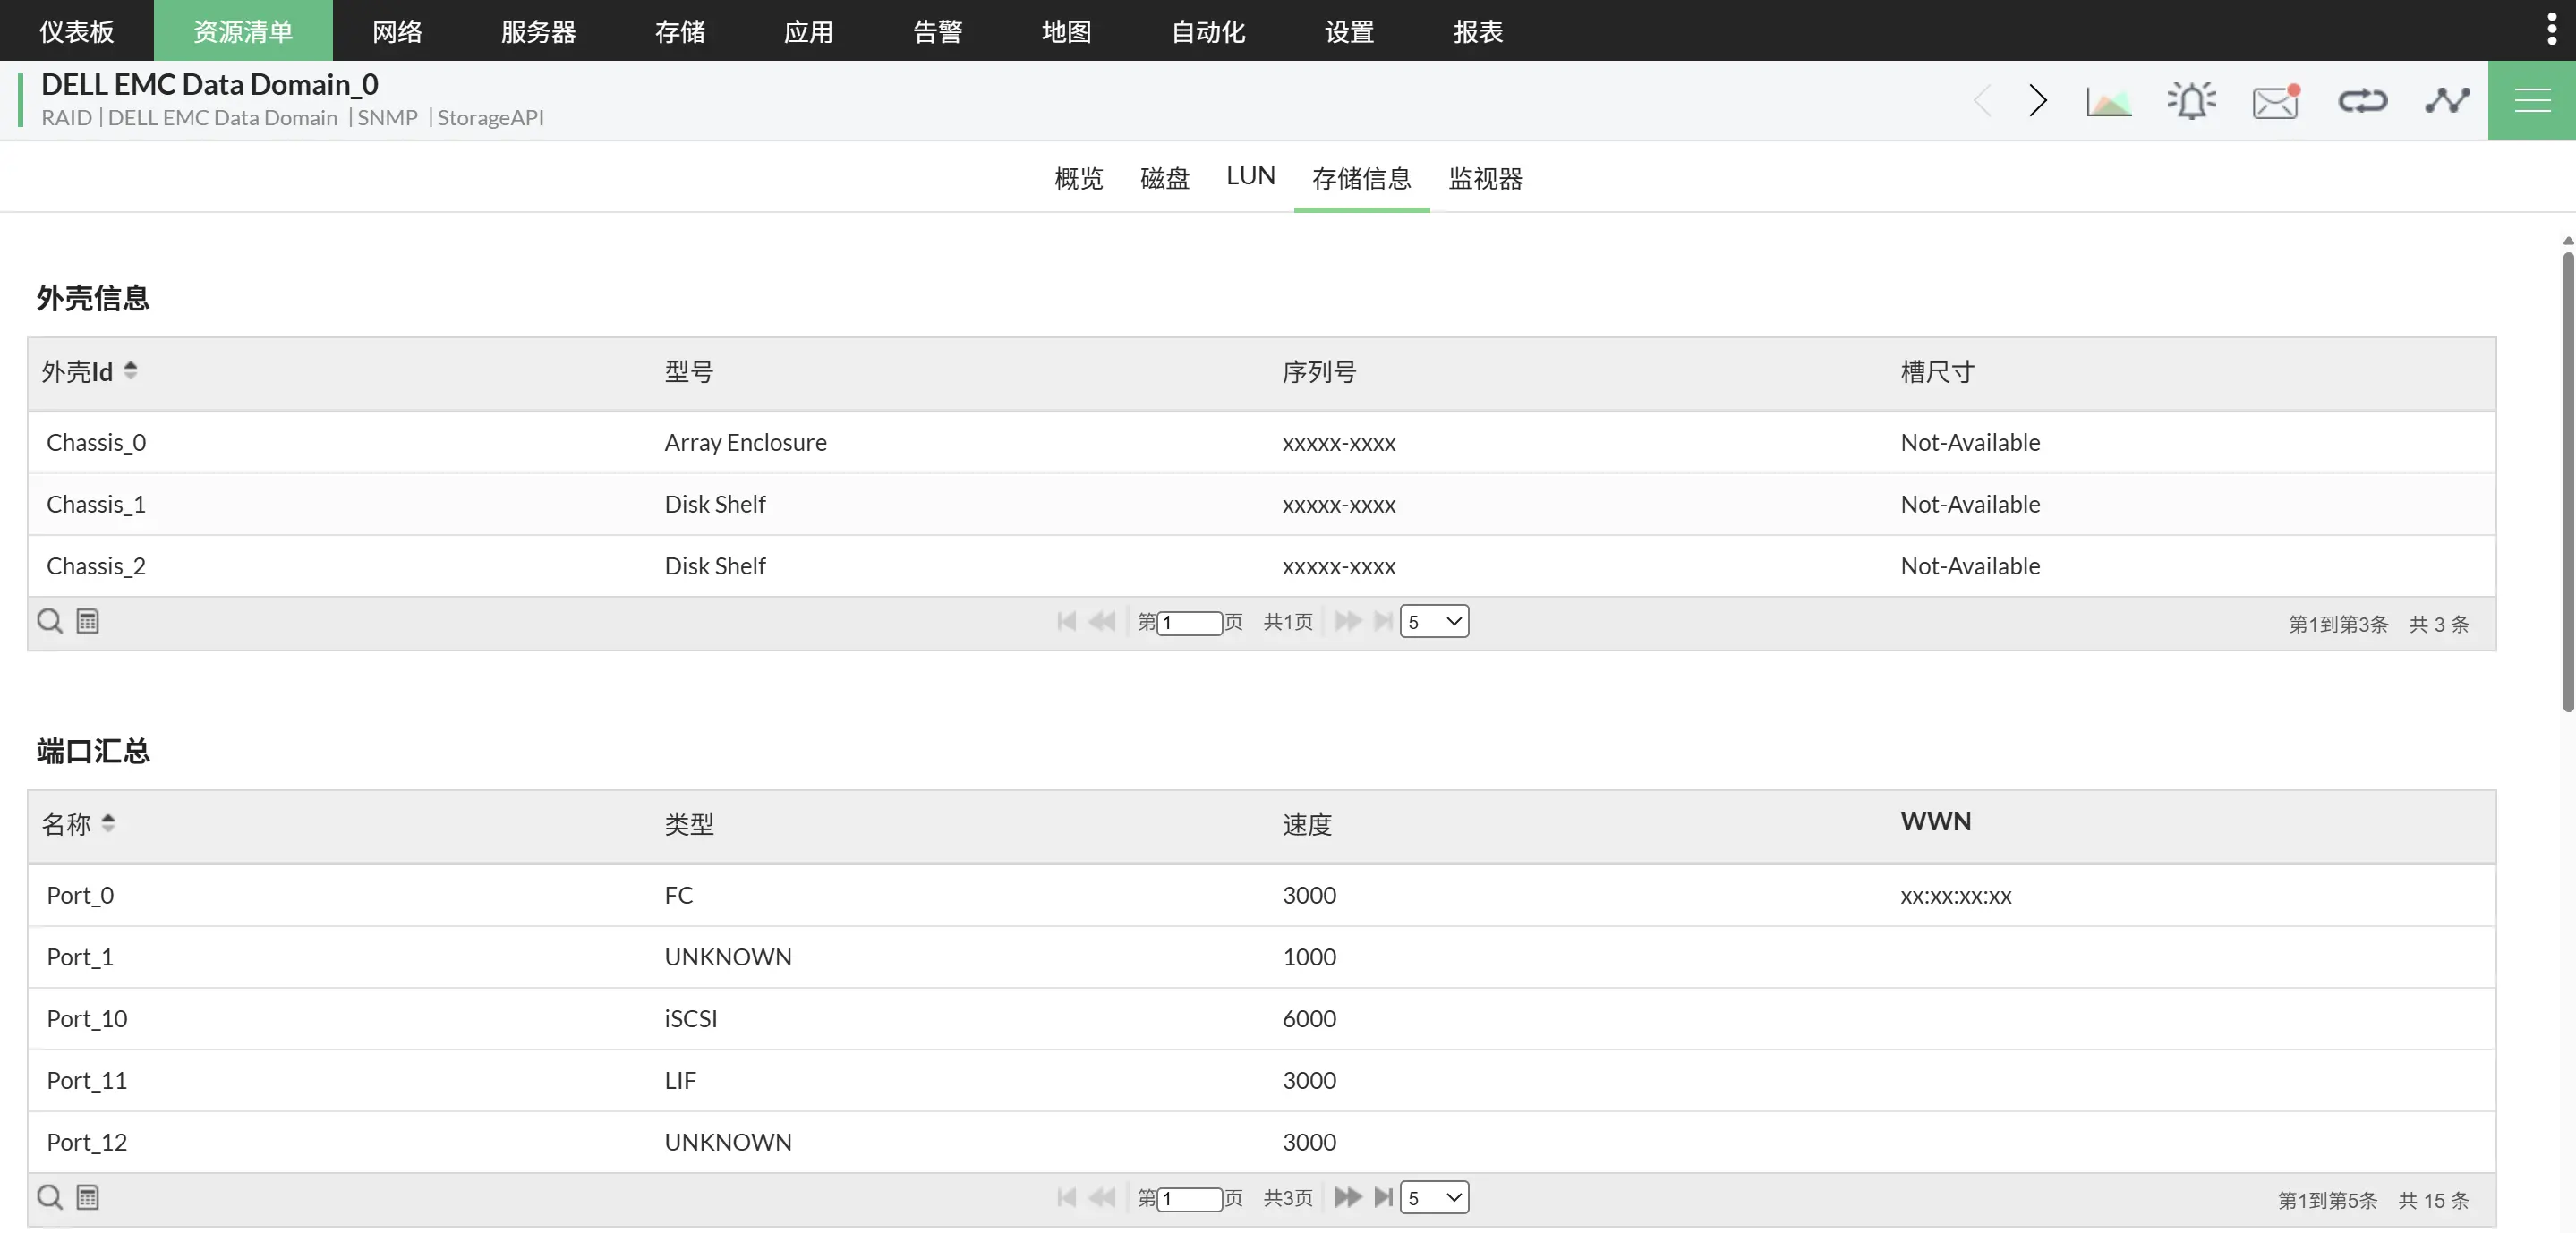The height and width of the screenshot is (1233, 2576).
Task: Click the vertical scrollbar on right
Action: coord(2567,480)
